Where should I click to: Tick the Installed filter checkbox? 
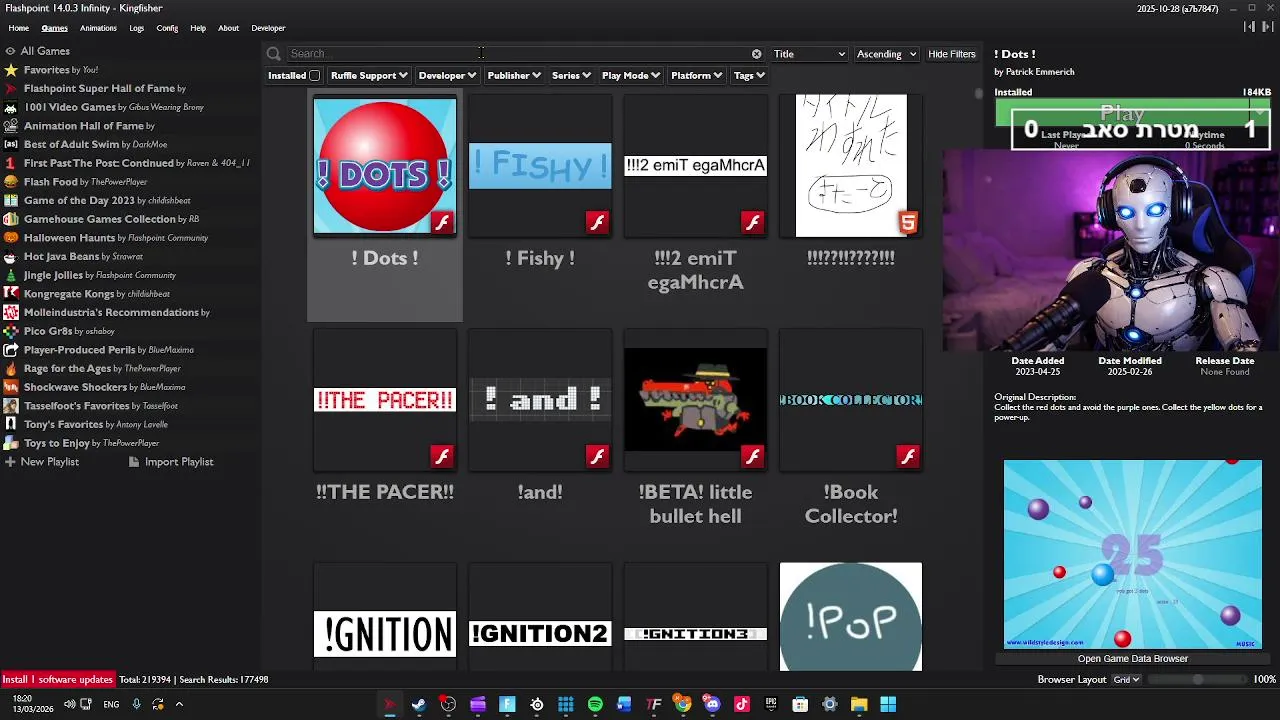(314, 76)
